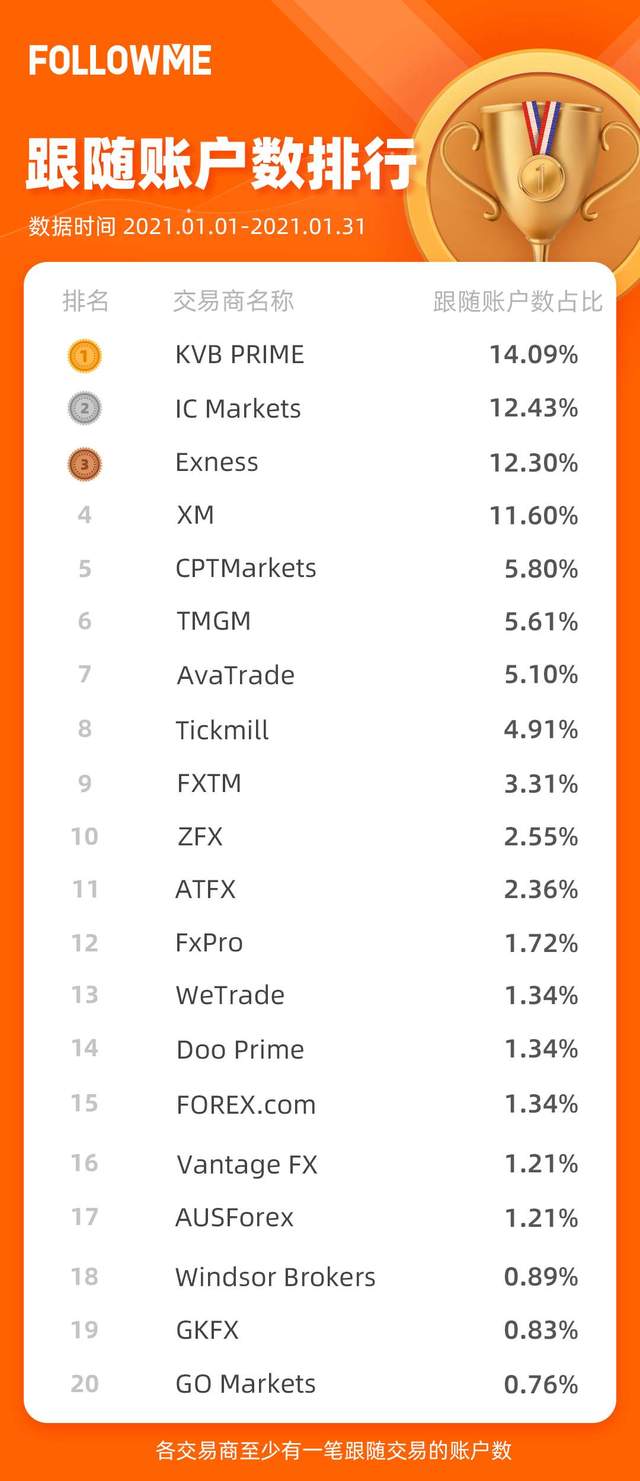Screen dimensions: 640x1481
Task: Click the Windsor Brokers name
Action: click(276, 1277)
